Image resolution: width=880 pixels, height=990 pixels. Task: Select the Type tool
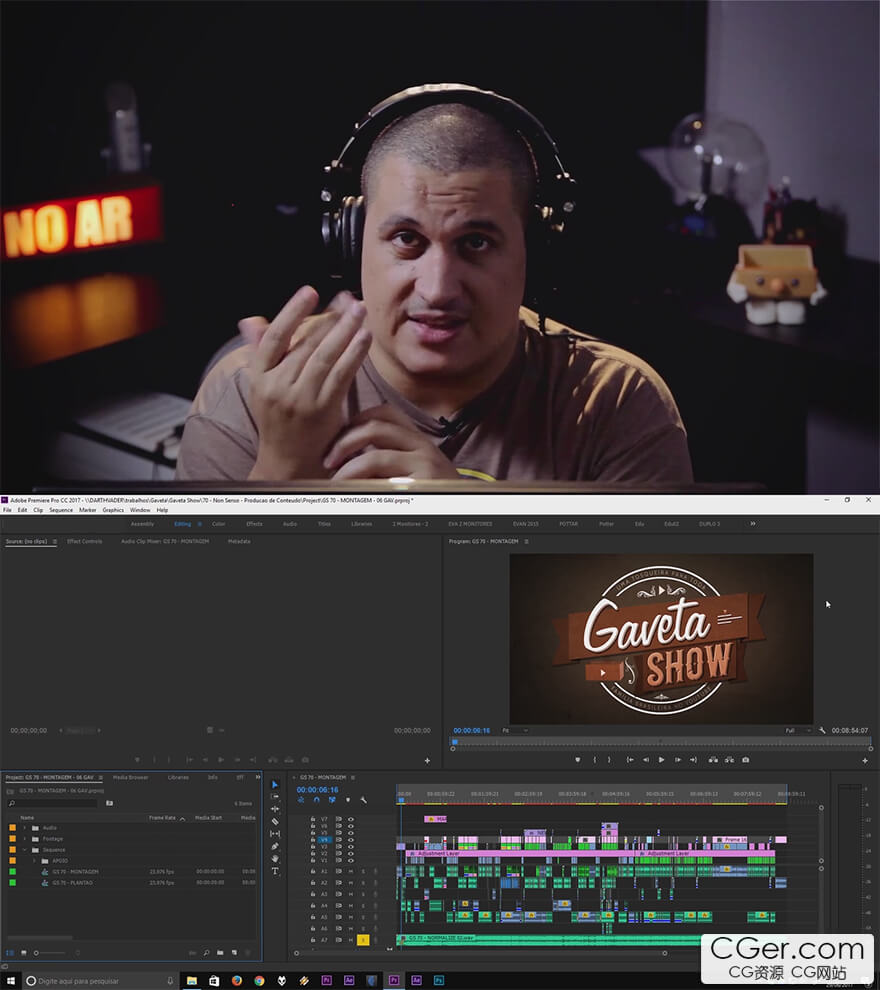[275, 871]
